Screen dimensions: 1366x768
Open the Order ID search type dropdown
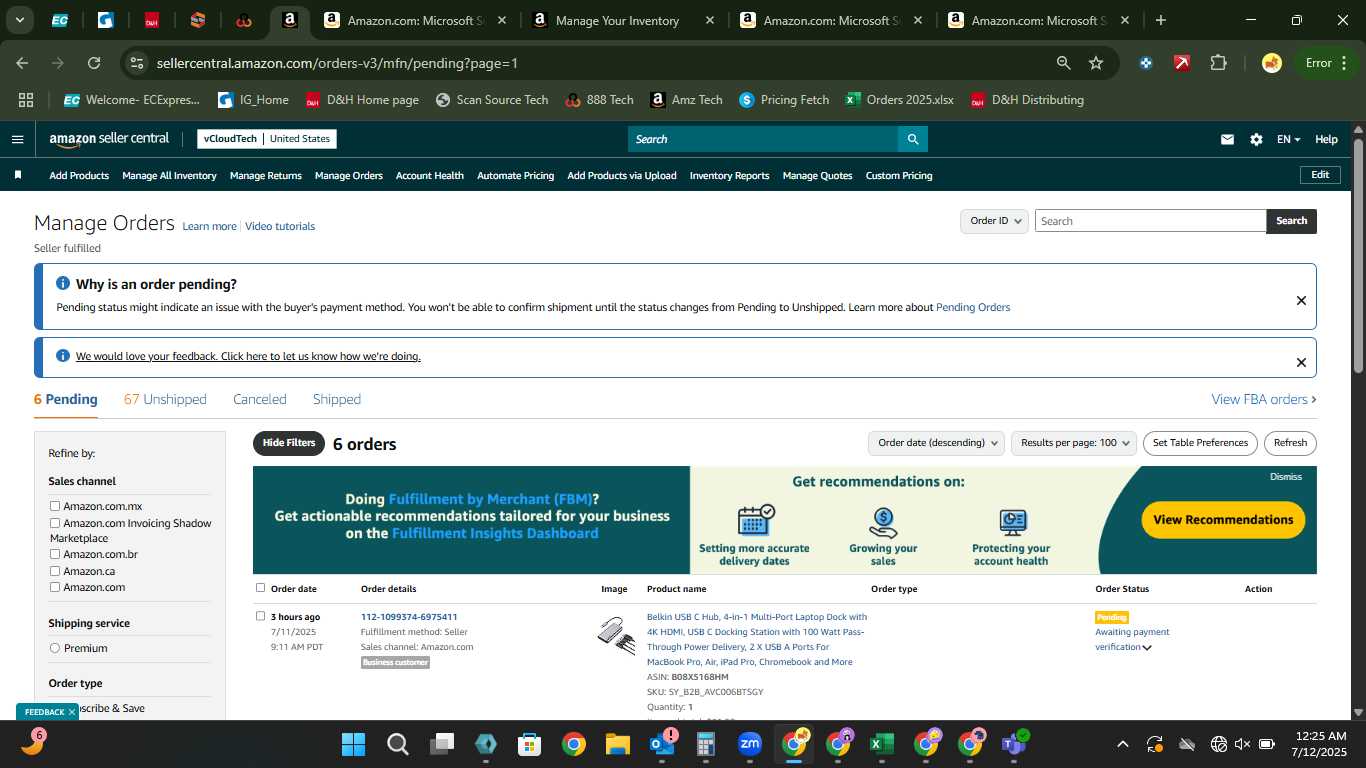click(994, 221)
